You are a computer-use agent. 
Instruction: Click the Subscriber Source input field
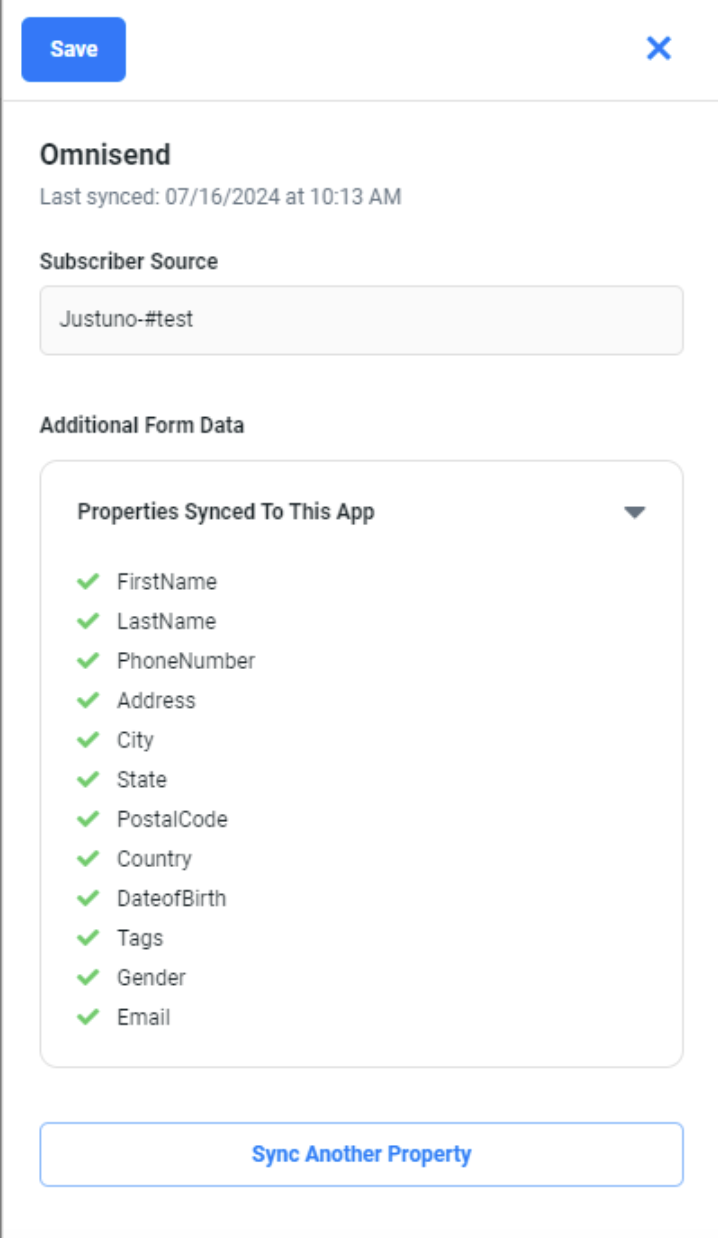point(361,320)
